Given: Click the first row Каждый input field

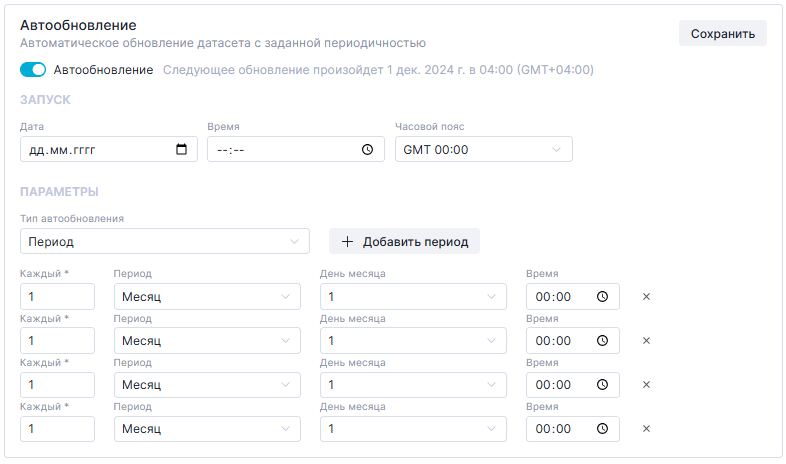Looking at the screenshot, I should pyautogui.click(x=57, y=297).
